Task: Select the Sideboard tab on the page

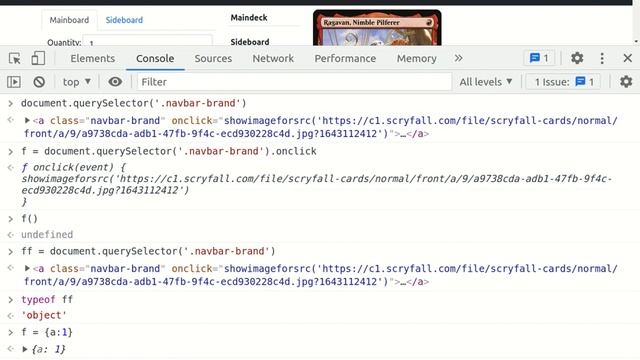Action: pyautogui.click(x=124, y=20)
